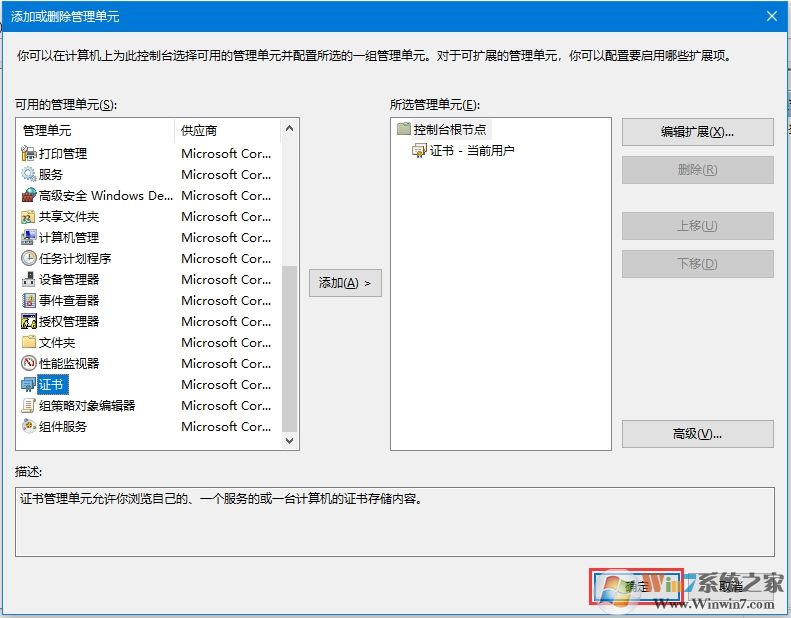Viewport: 791px width, 618px height.
Task: Click the 设备管理器 icon
Action: [x=29, y=279]
